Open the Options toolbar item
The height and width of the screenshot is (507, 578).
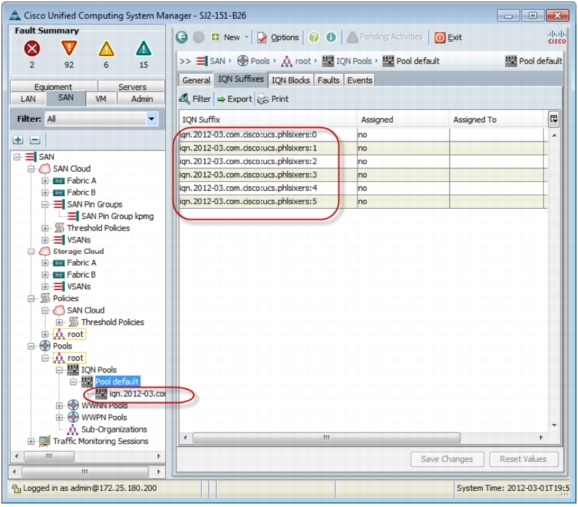point(278,37)
